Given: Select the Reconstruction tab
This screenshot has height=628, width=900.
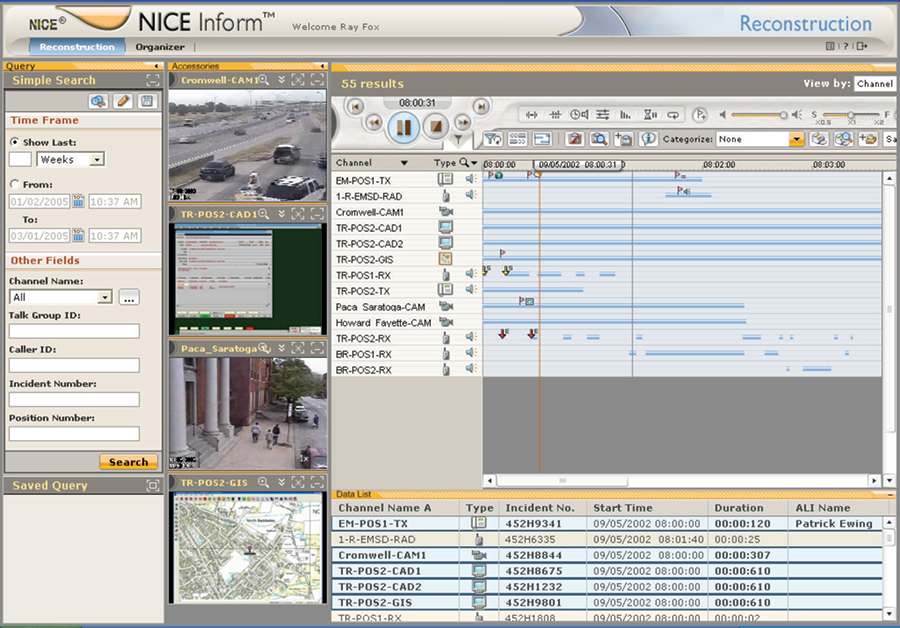Looking at the screenshot, I should point(77,47).
